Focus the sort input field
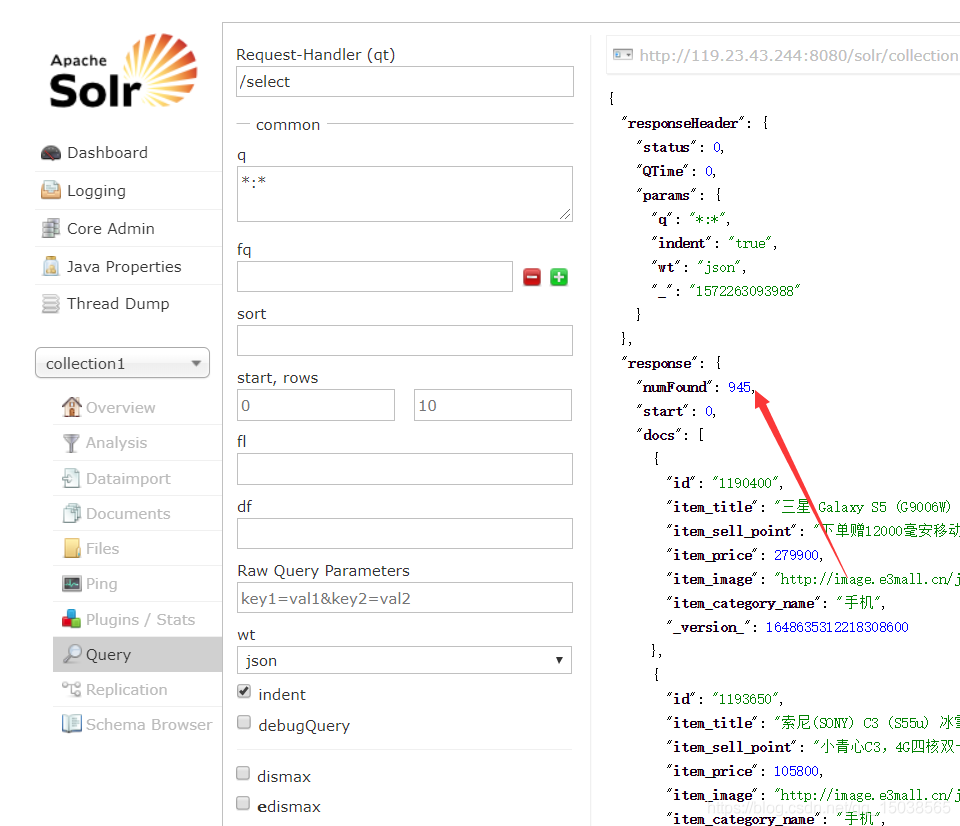Screen dimensions: 960x826 (405, 340)
